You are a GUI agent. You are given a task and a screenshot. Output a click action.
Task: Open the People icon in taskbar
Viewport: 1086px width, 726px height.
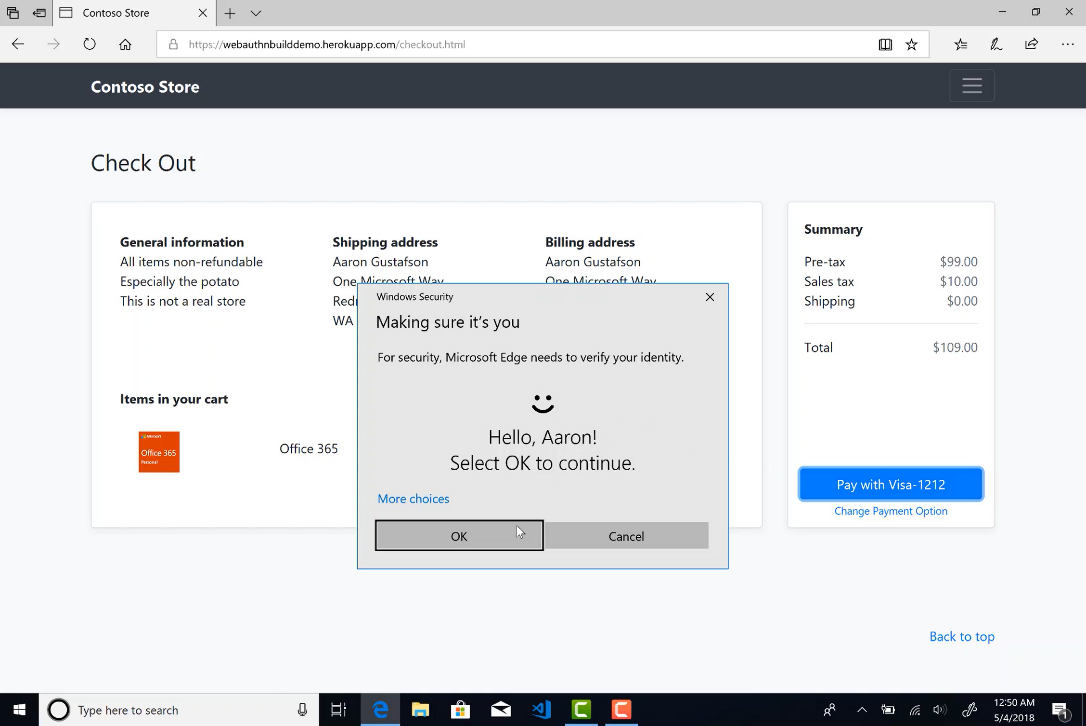pyautogui.click(x=829, y=709)
